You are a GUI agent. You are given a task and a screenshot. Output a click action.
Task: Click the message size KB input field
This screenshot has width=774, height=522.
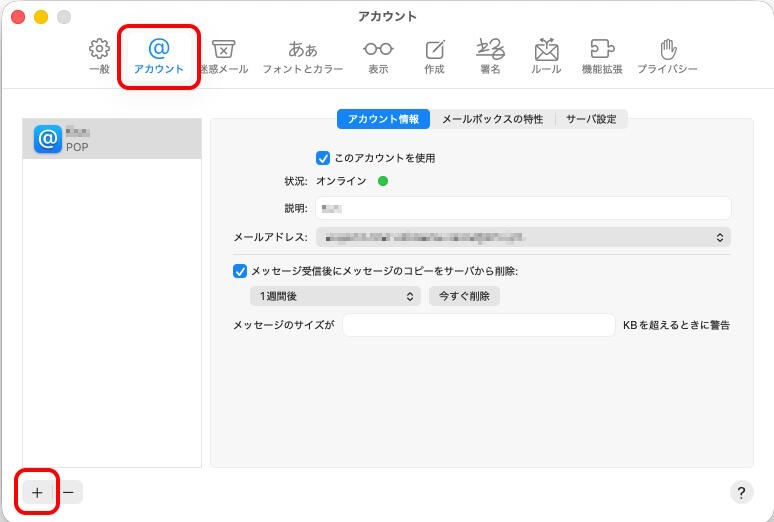(478, 325)
